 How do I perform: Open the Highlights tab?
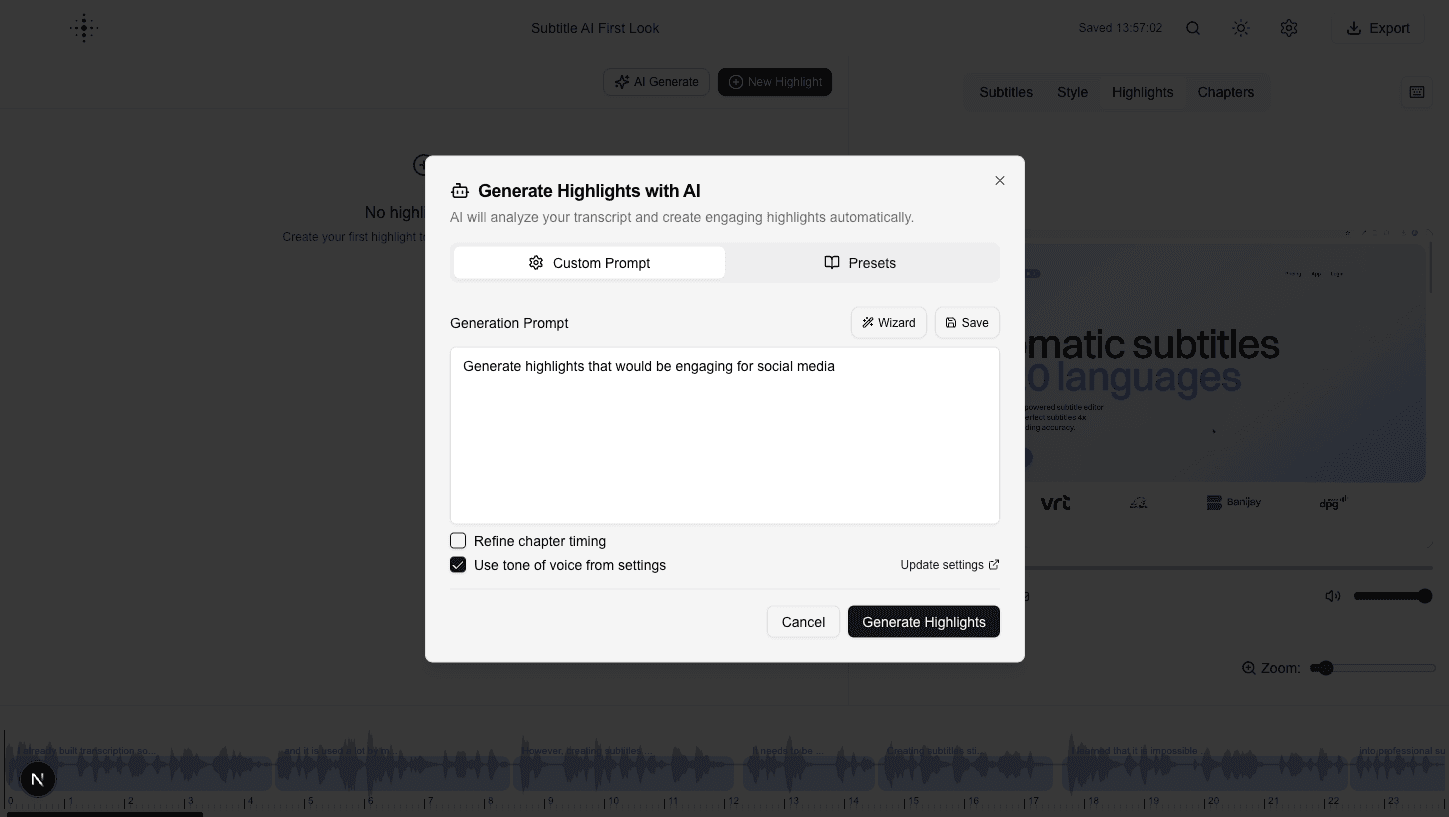1142,91
